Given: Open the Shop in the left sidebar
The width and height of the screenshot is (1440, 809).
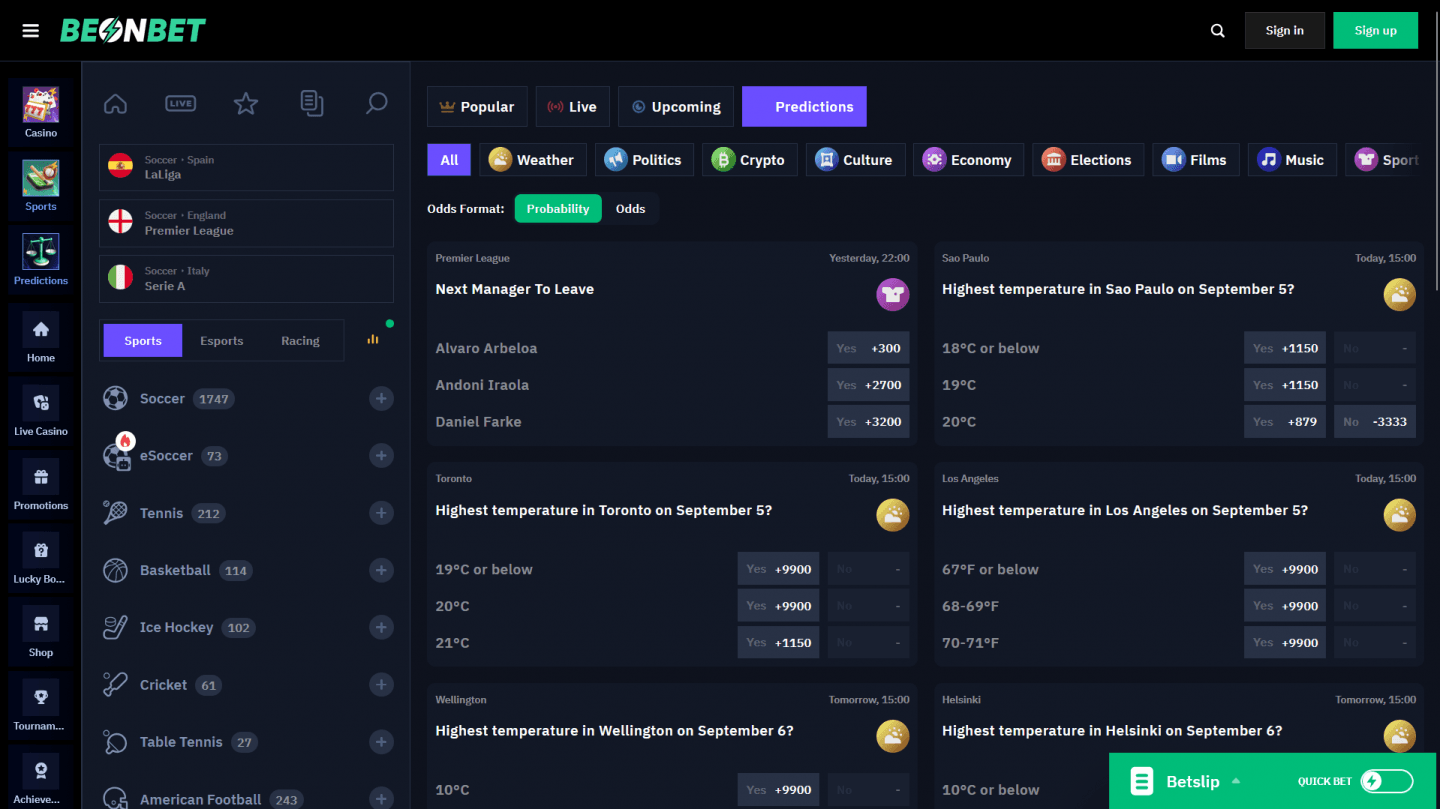Looking at the screenshot, I should 41,633.
